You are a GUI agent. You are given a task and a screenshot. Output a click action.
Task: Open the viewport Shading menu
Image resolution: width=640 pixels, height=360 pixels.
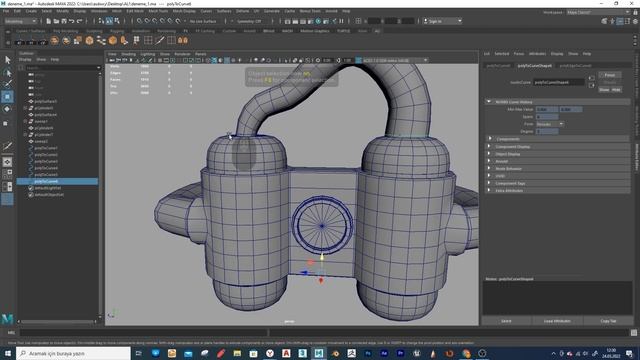[x=128, y=54]
